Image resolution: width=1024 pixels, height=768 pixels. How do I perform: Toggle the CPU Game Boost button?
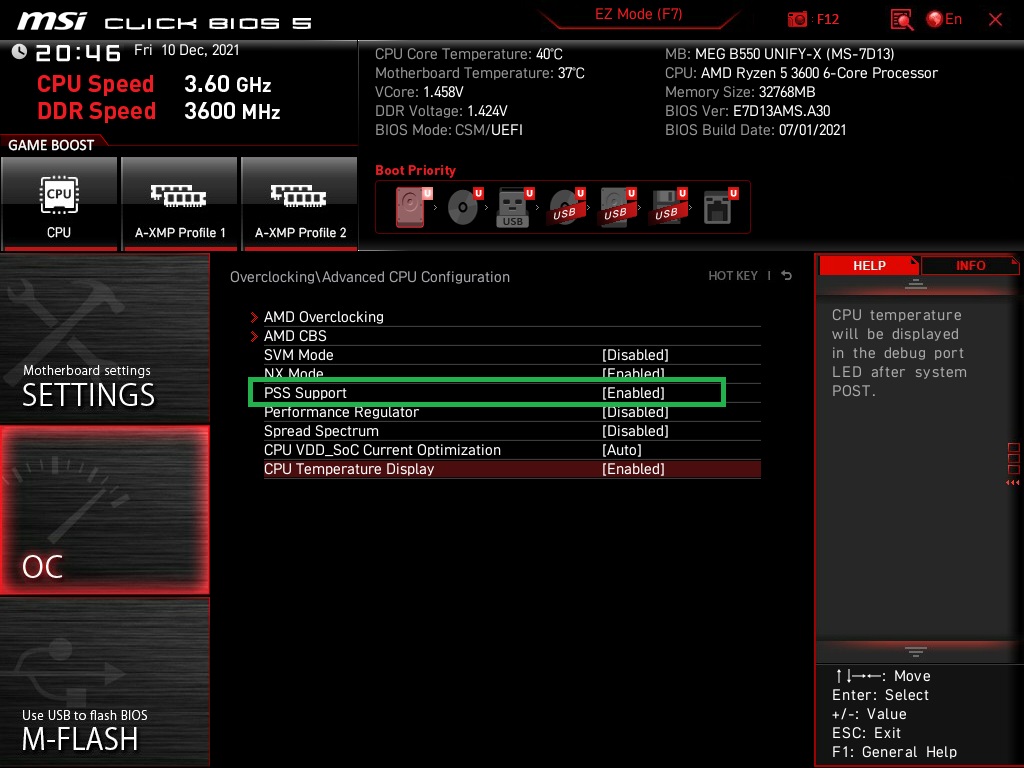pos(59,204)
